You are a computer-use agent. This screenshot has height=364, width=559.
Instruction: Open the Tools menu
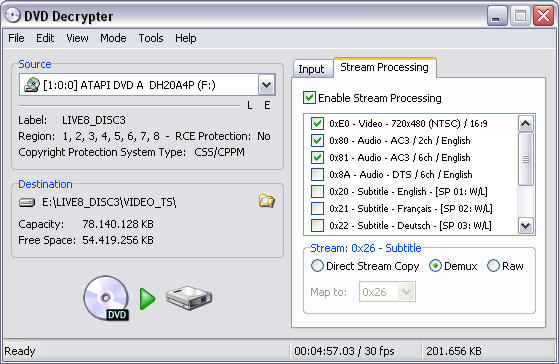151,38
